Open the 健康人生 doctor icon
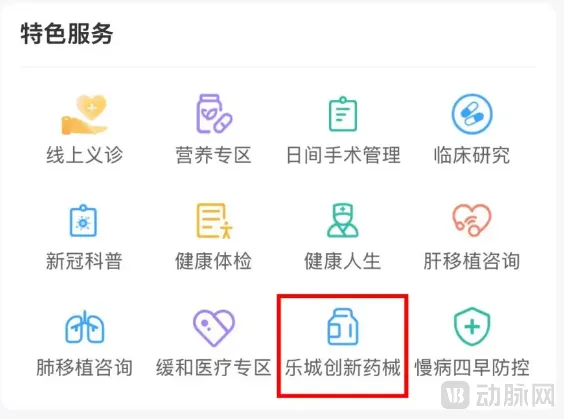564x419 pixels. click(342, 220)
